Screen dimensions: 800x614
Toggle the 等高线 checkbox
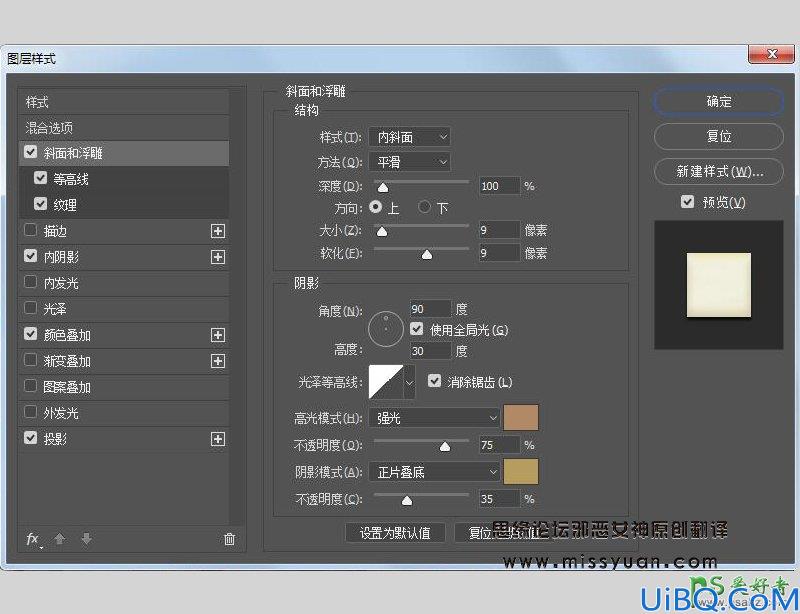tap(40, 178)
